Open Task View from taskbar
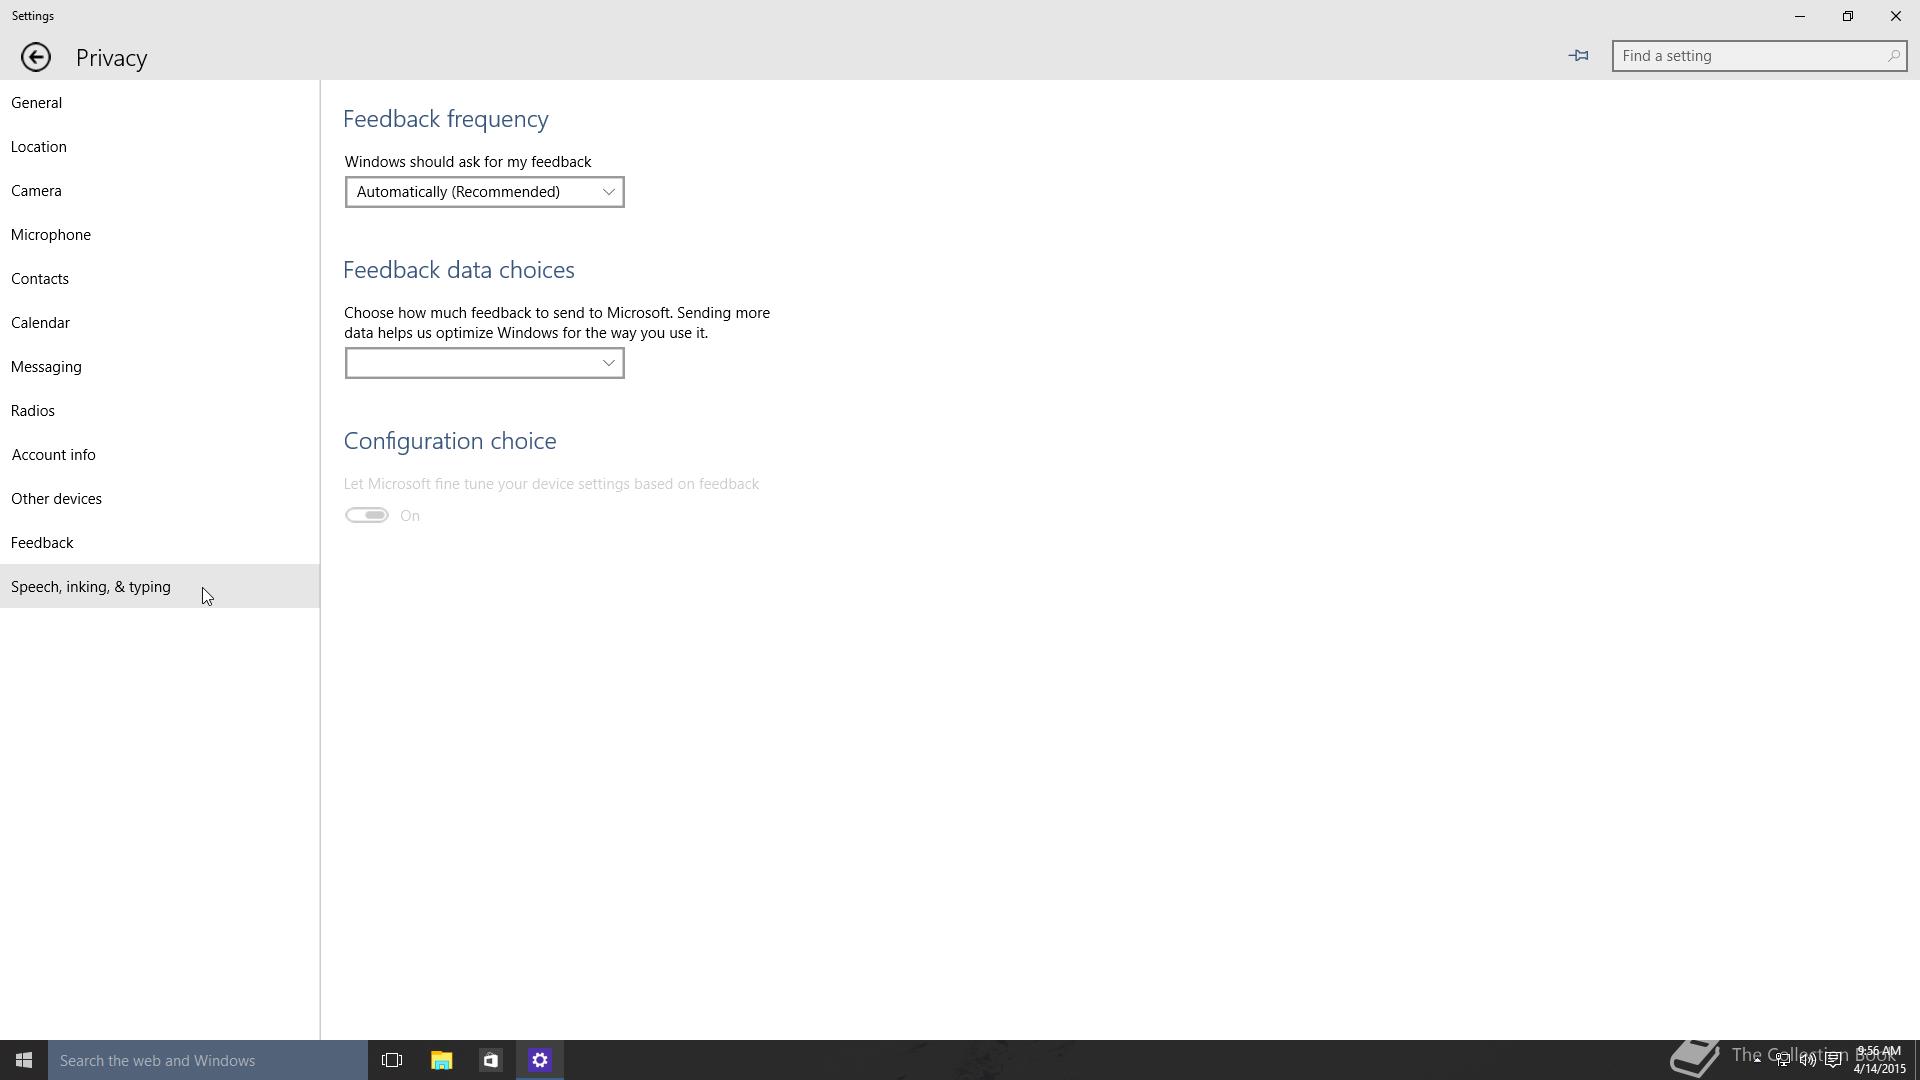The width and height of the screenshot is (1920, 1080). click(392, 1060)
